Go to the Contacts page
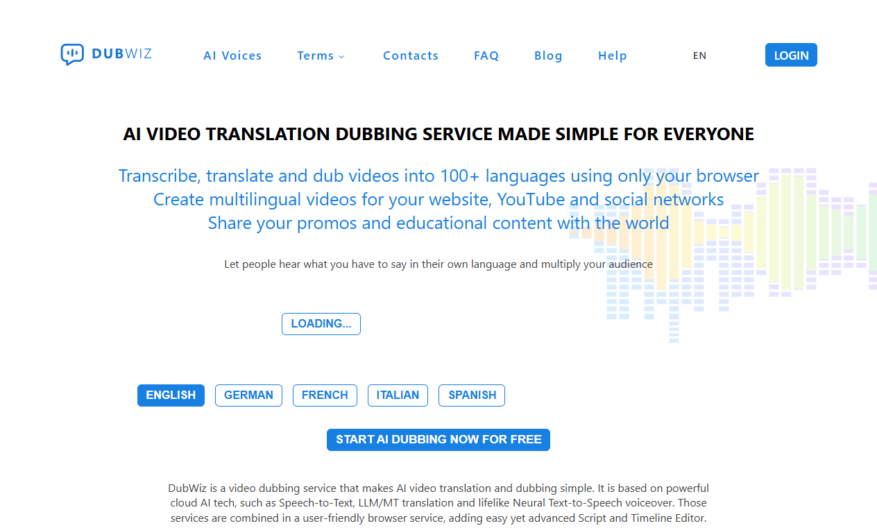This screenshot has height=528, width=877. point(411,55)
